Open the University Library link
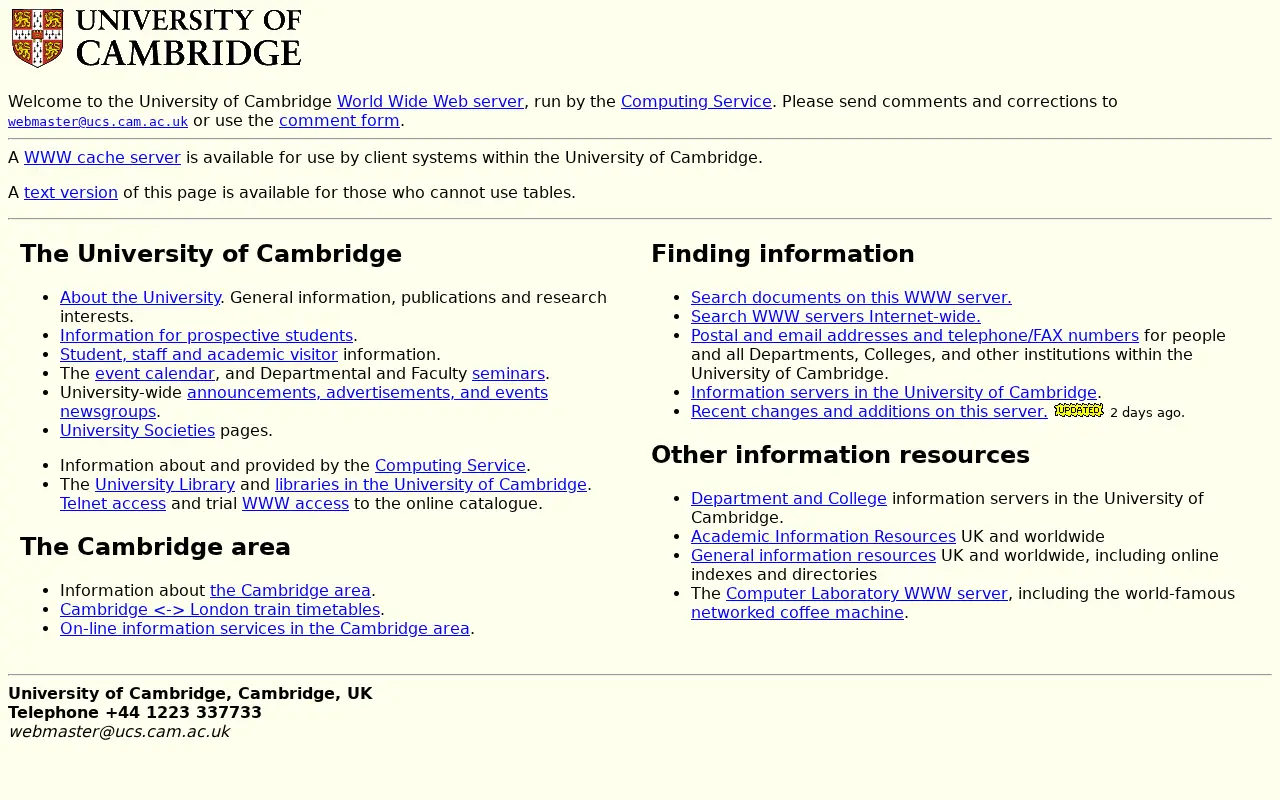The width and height of the screenshot is (1280, 800). pos(165,485)
